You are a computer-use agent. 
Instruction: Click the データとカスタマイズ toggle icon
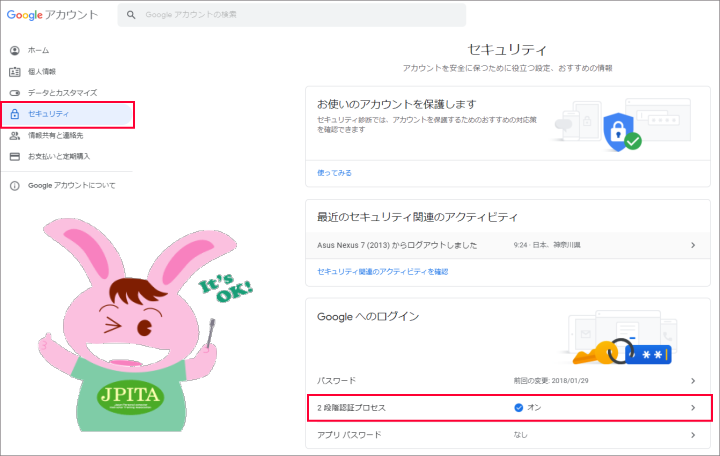15,93
